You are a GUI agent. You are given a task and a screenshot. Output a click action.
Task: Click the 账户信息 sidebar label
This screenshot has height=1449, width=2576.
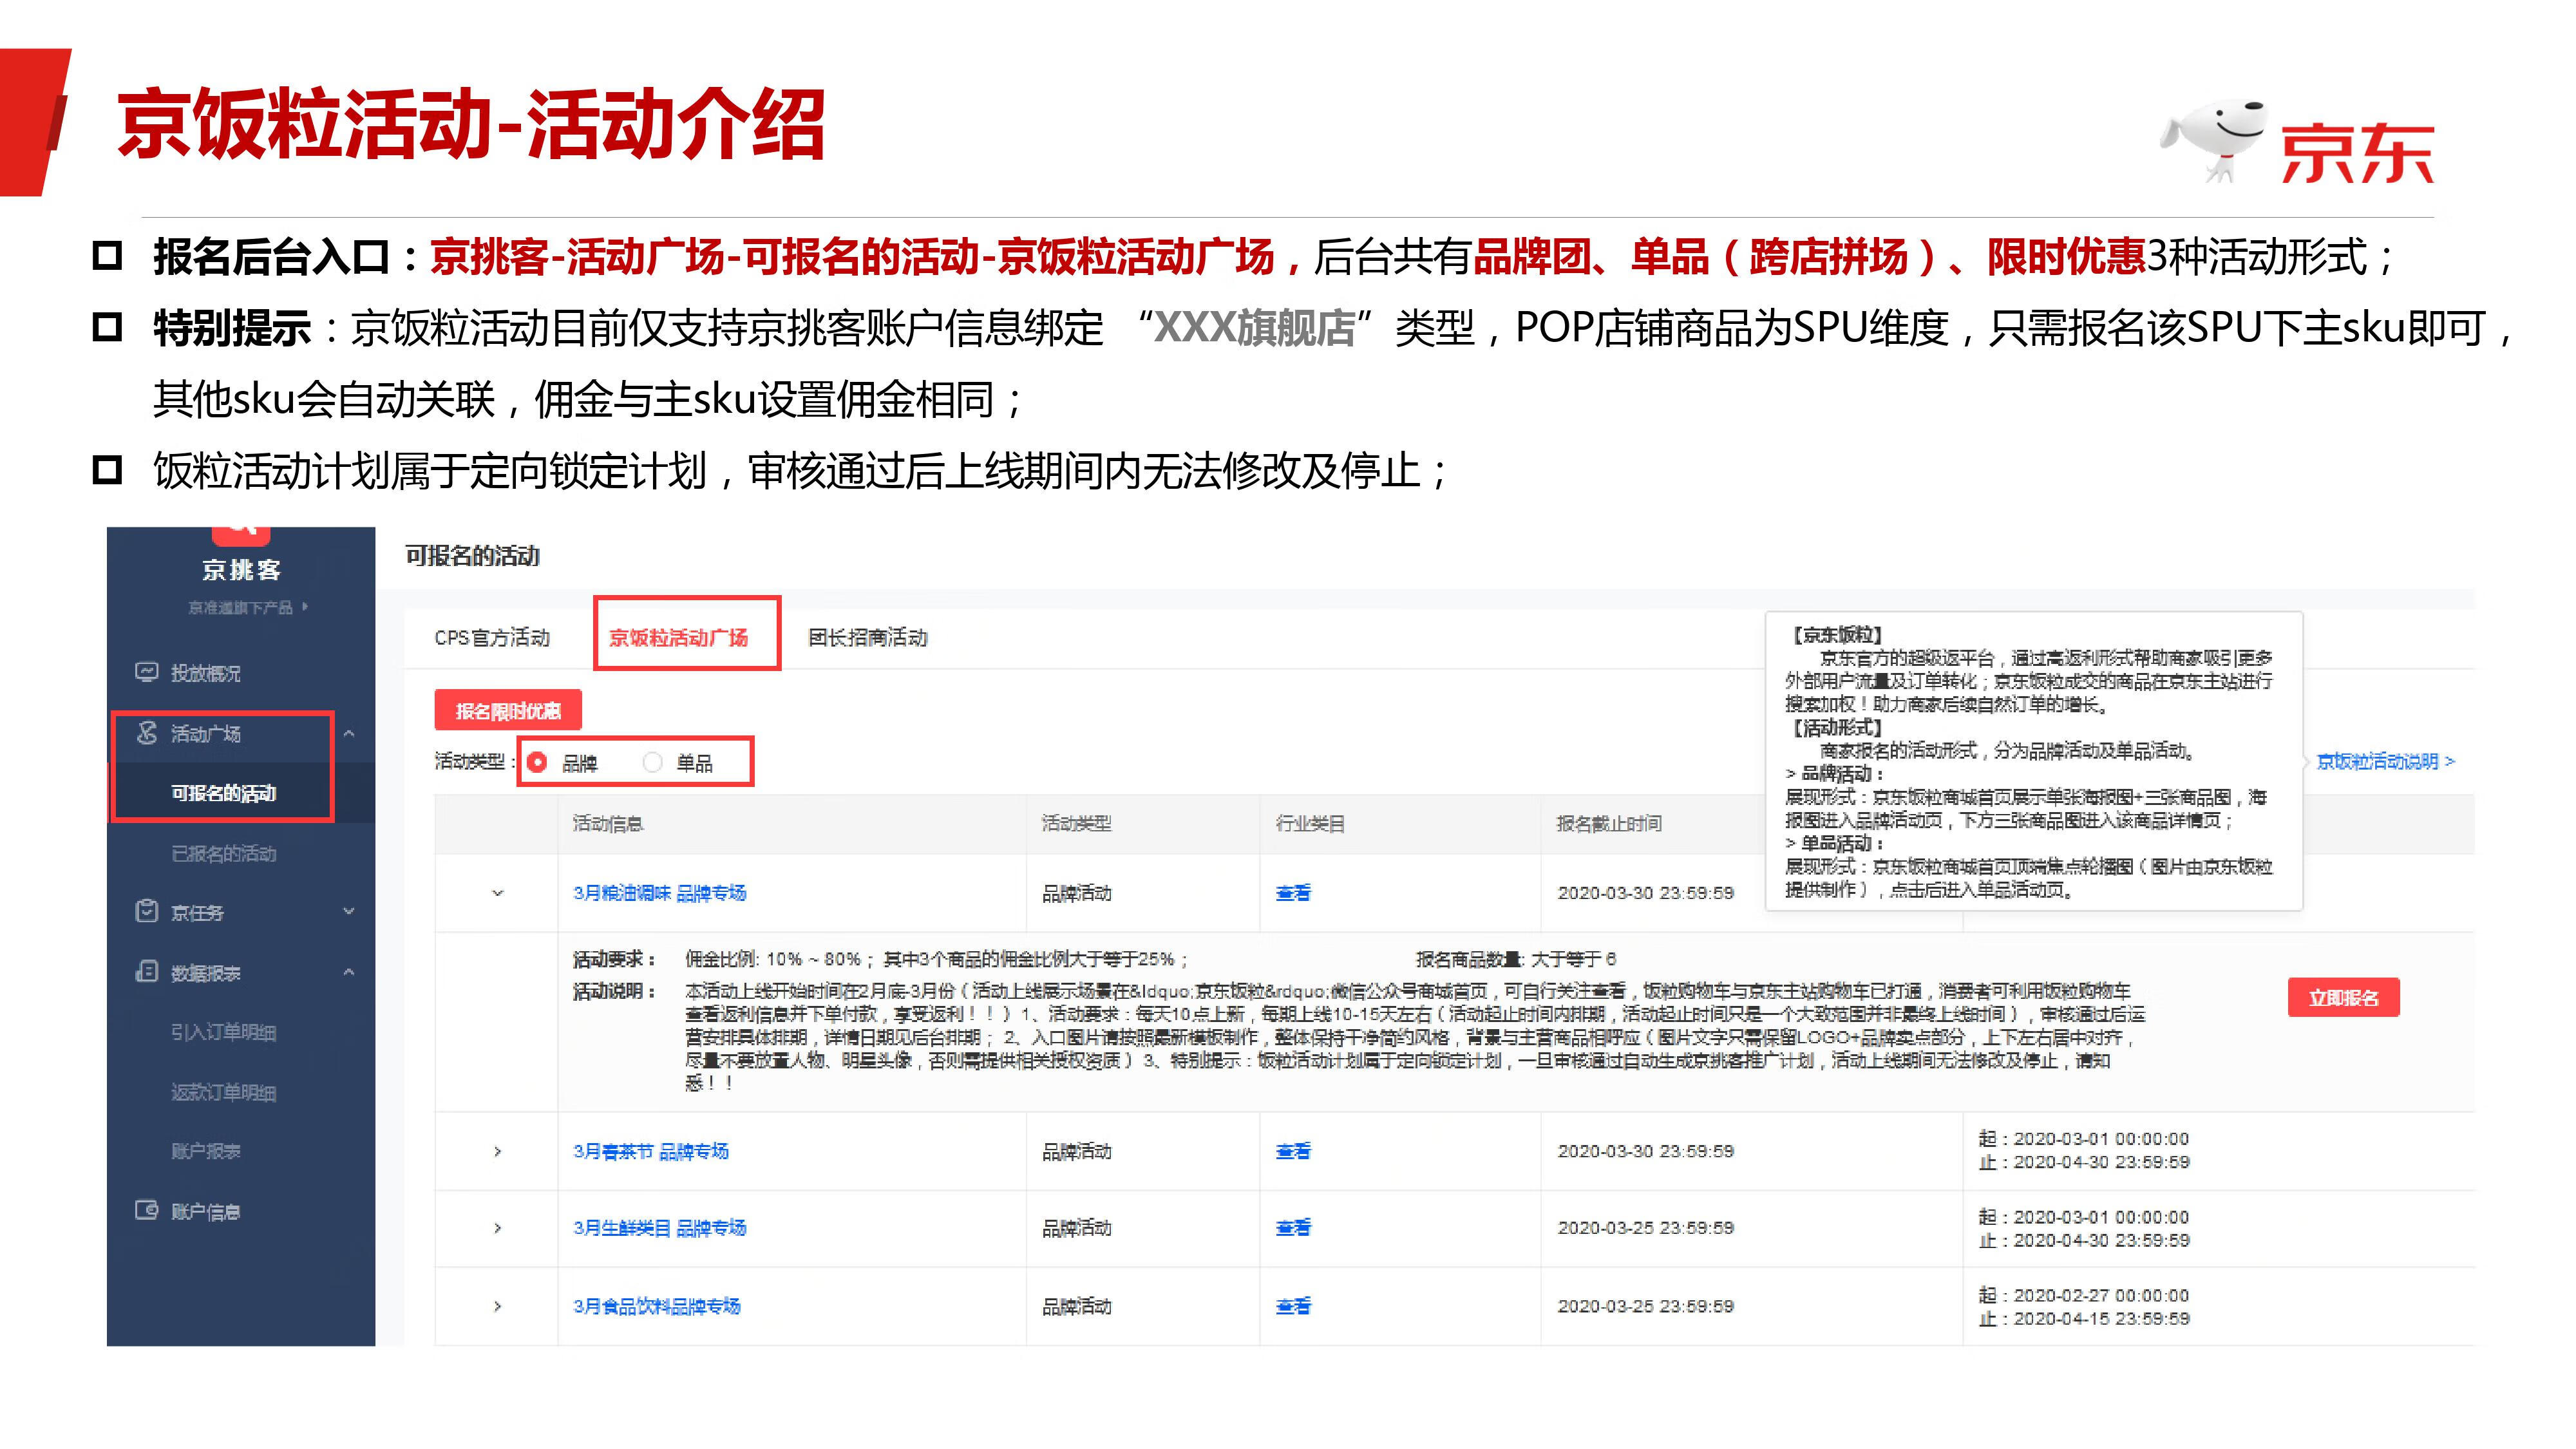[x=205, y=1211]
